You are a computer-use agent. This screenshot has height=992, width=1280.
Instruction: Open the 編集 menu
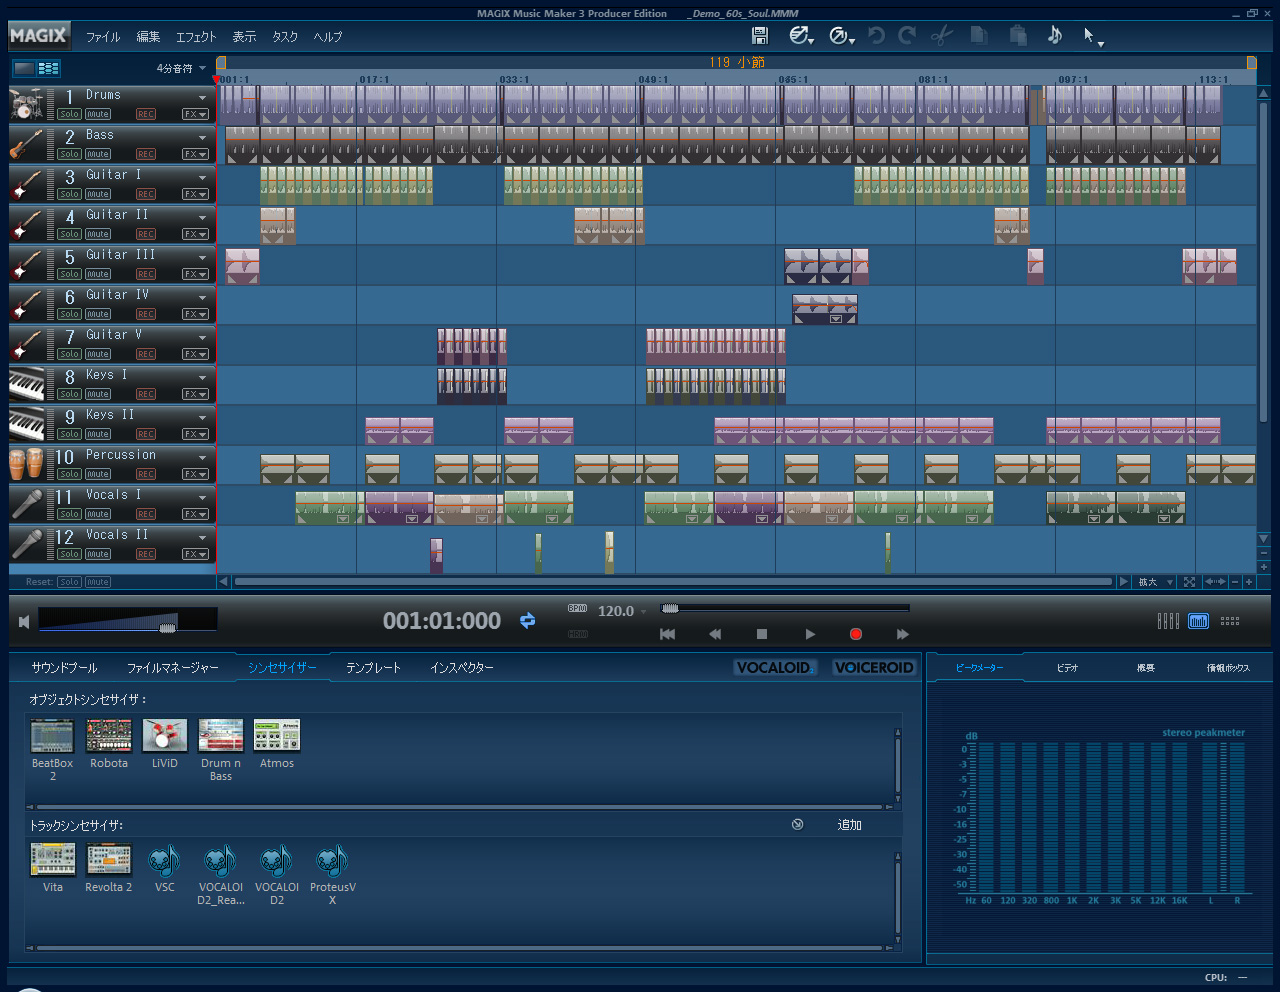[x=148, y=37]
